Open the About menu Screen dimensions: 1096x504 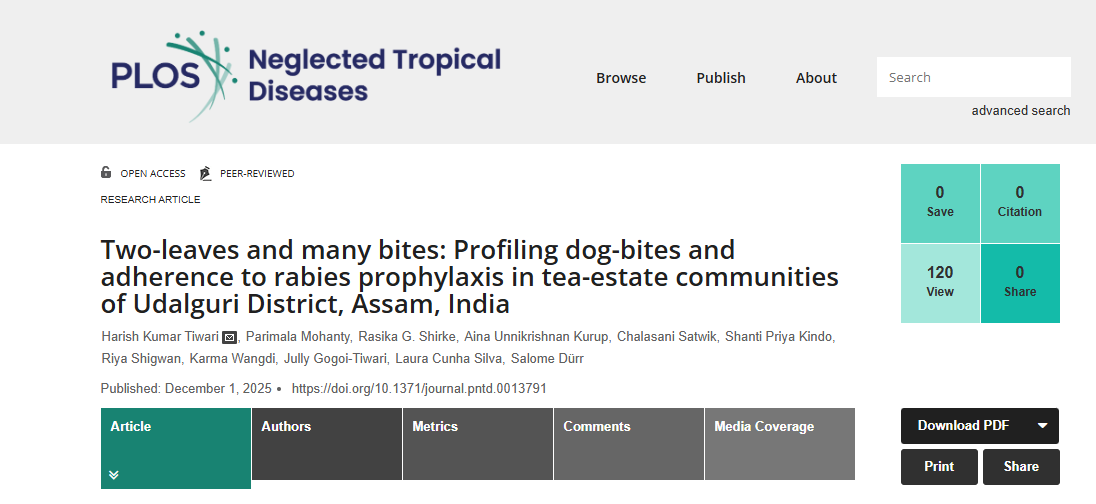tap(816, 78)
